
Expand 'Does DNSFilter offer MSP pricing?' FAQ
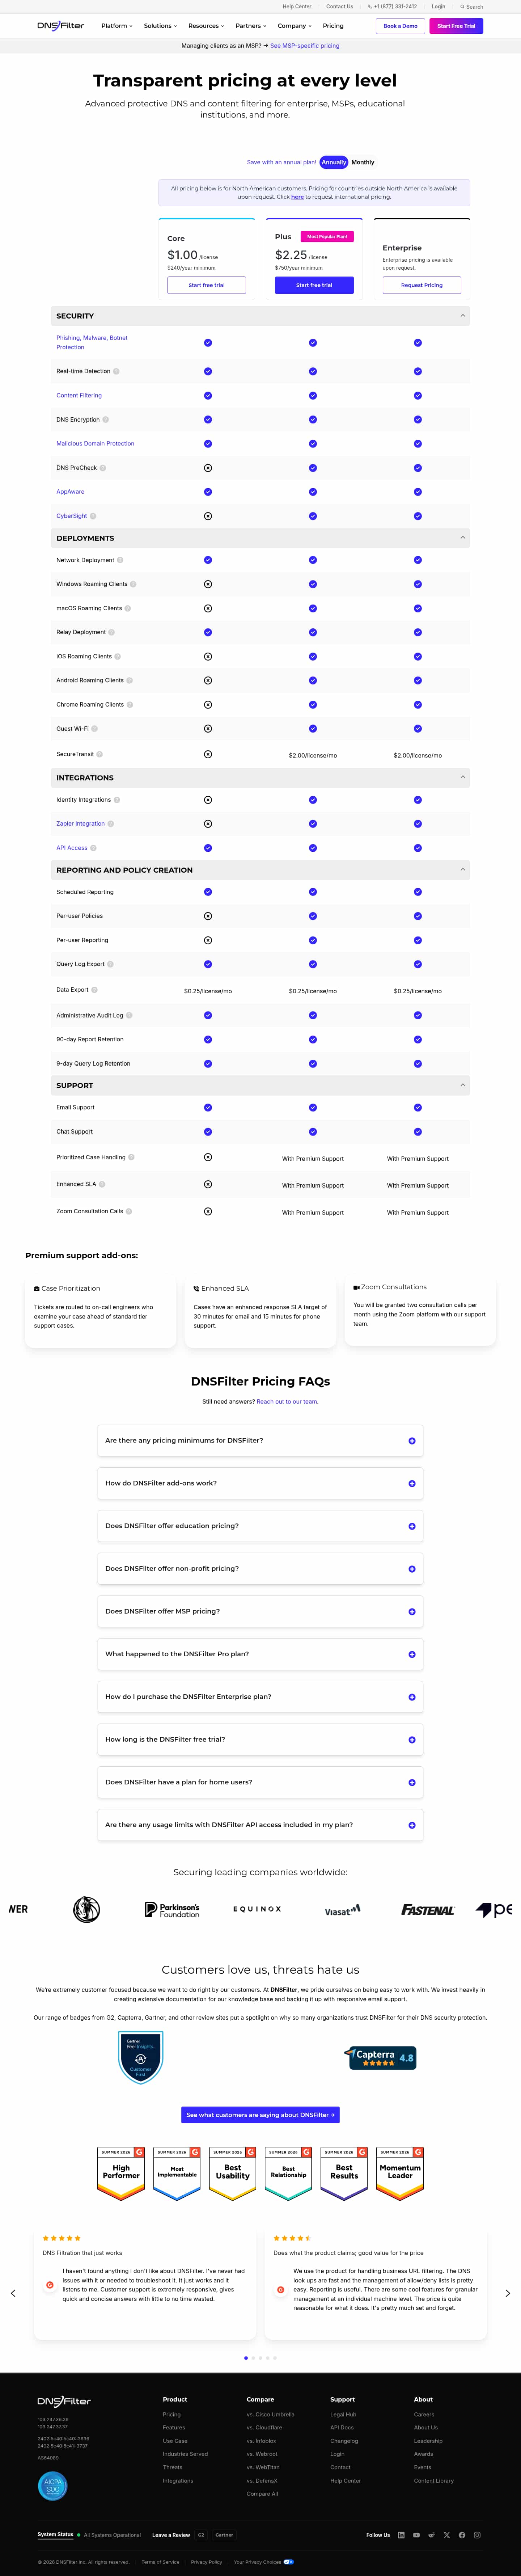click(x=260, y=1611)
